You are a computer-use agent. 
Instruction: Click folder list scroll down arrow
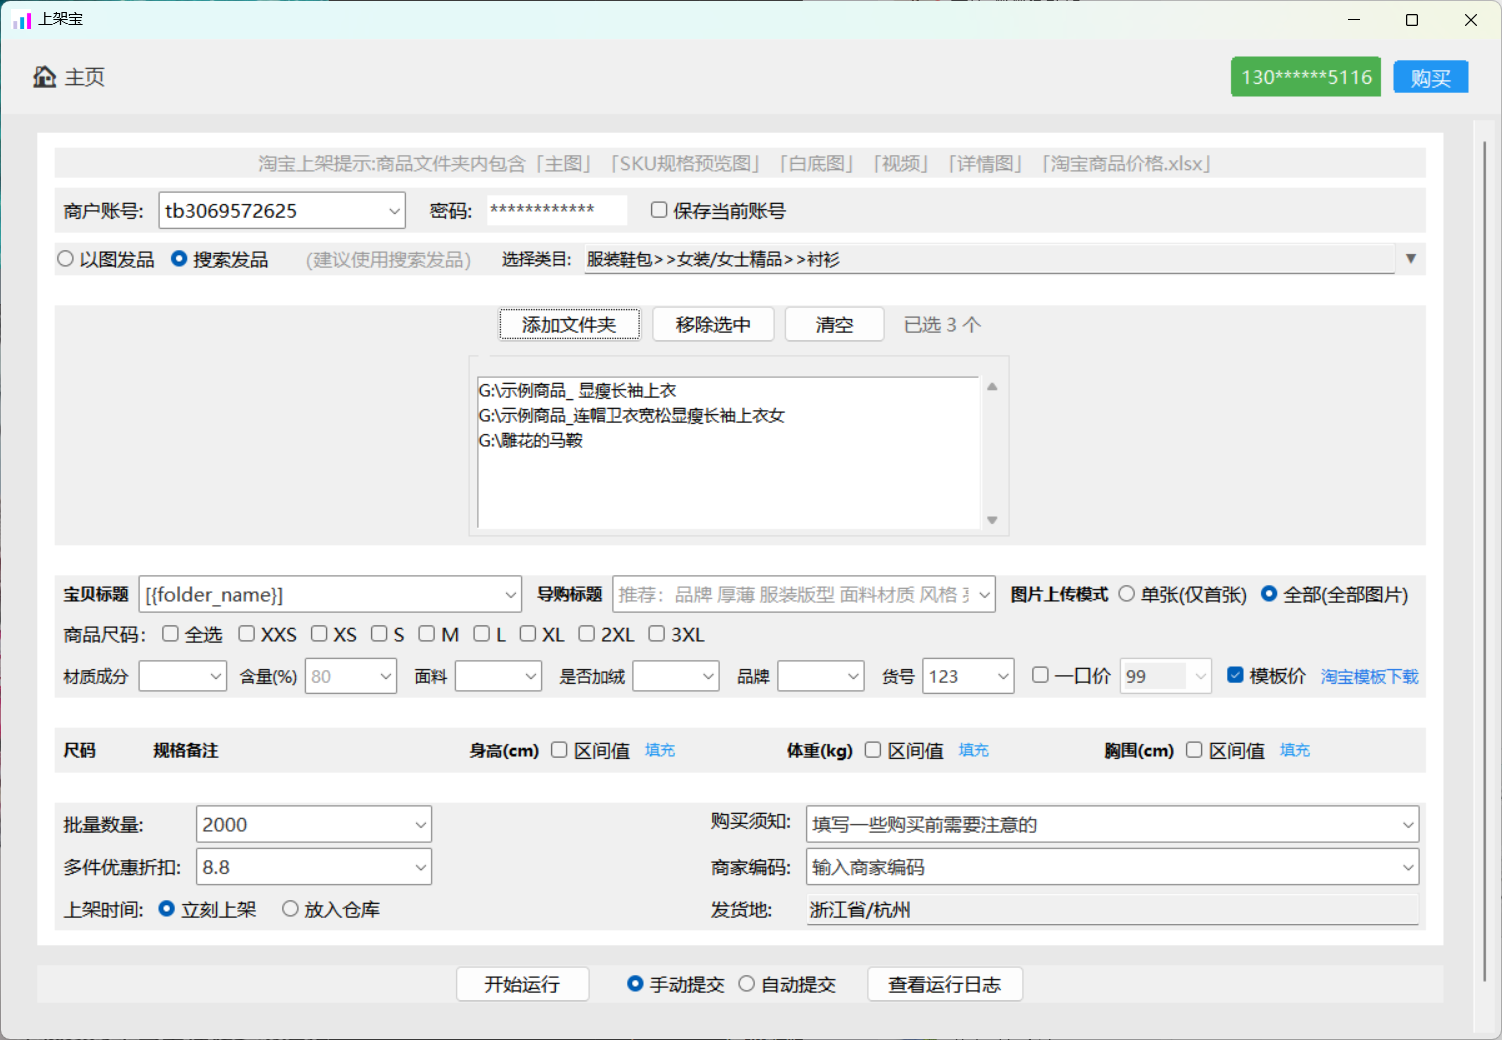992,520
